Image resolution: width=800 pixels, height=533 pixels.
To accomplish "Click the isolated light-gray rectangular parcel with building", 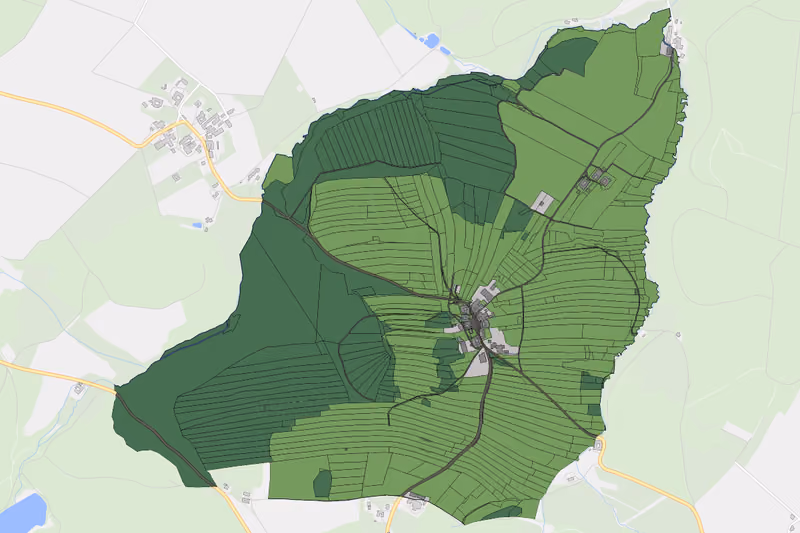I will (x=542, y=202).
